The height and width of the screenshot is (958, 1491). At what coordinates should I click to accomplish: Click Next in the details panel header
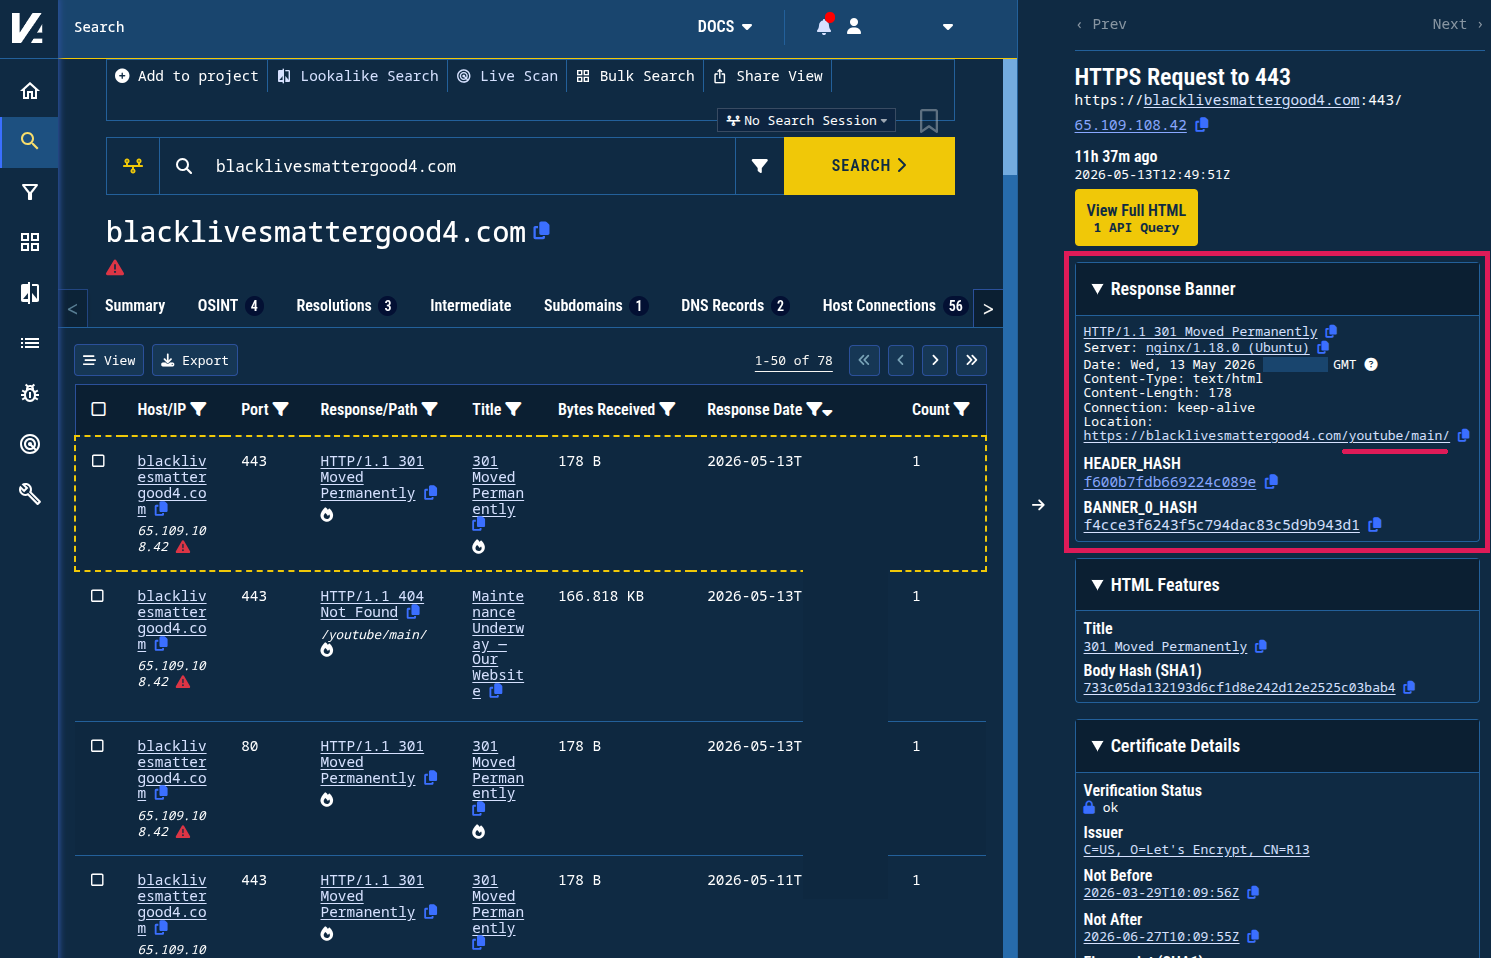(1457, 24)
